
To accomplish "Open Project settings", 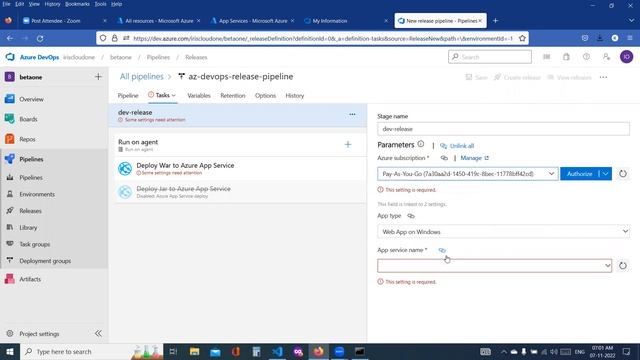I will pos(39,334).
